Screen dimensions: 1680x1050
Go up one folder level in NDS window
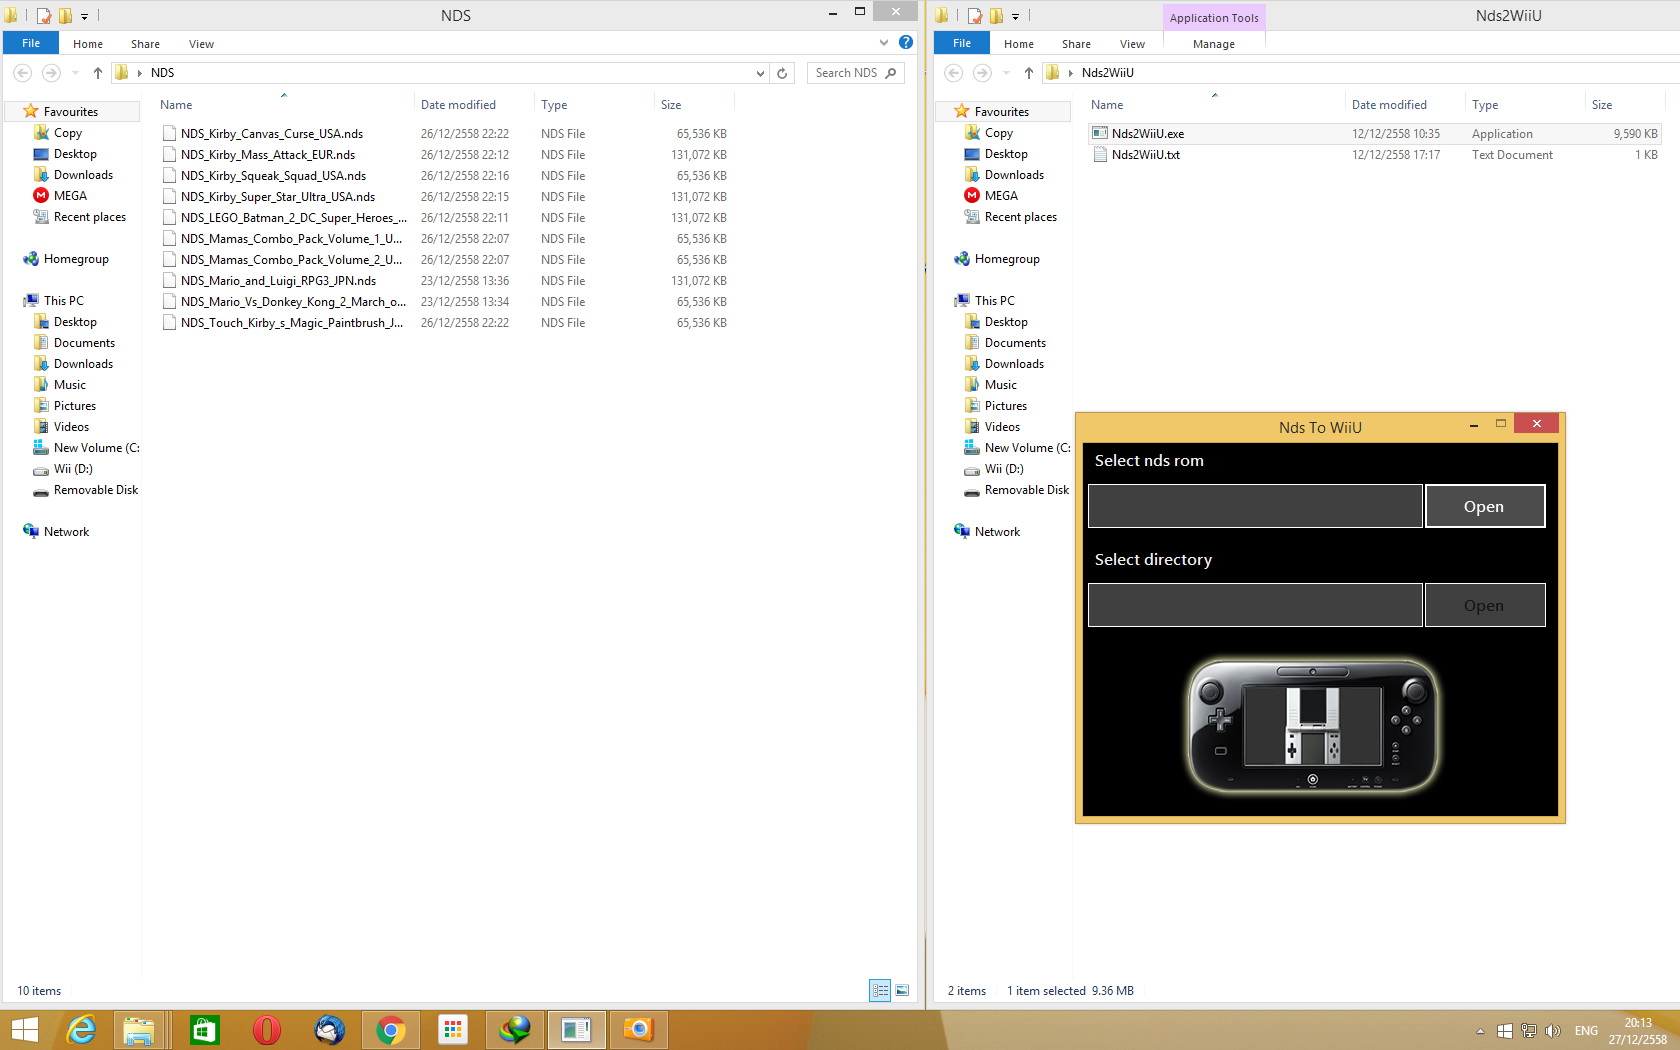click(97, 73)
